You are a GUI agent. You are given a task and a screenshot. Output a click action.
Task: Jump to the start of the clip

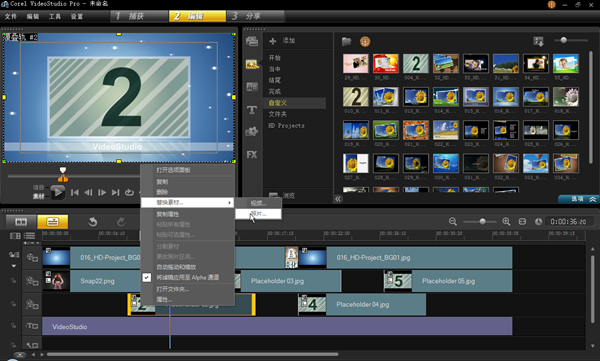tap(75, 192)
